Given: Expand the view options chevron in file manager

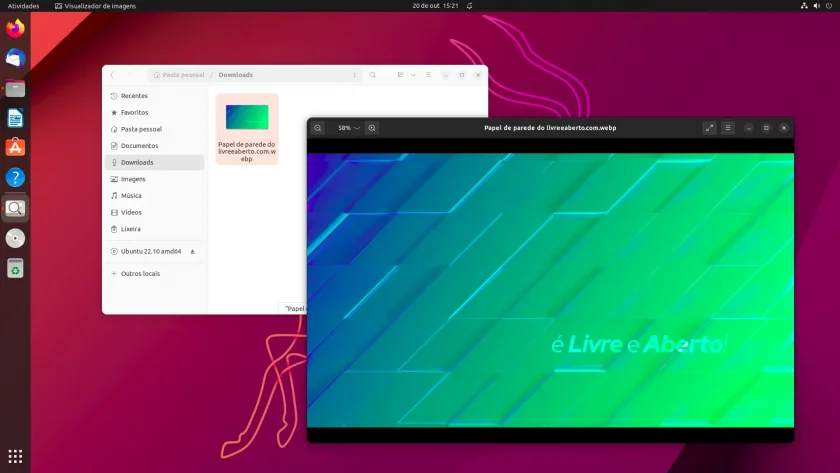Looking at the screenshot, I should tap(413, 75).
